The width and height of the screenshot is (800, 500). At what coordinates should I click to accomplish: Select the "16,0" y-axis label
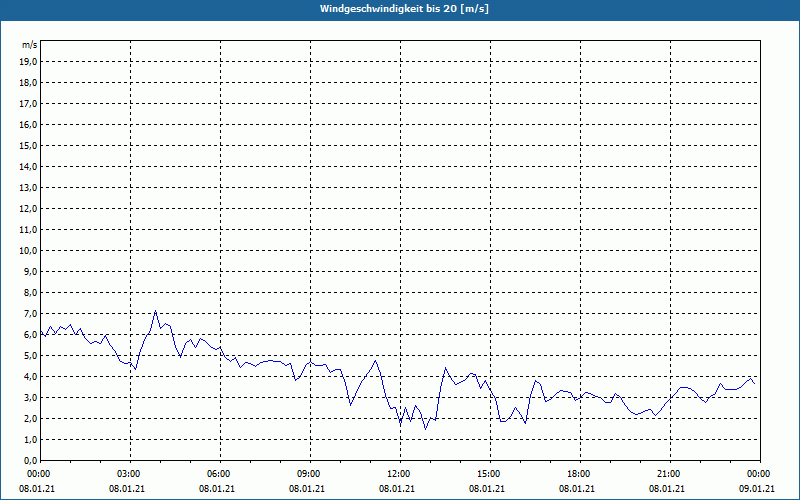(28, 124)
